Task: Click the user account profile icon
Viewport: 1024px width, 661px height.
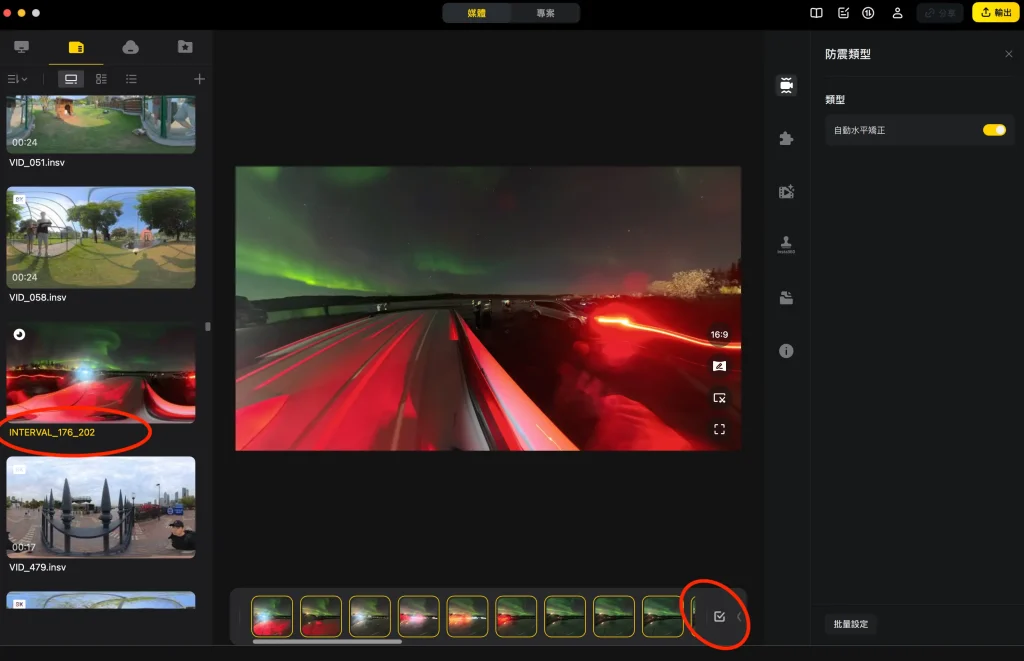Action: point(897,13)
